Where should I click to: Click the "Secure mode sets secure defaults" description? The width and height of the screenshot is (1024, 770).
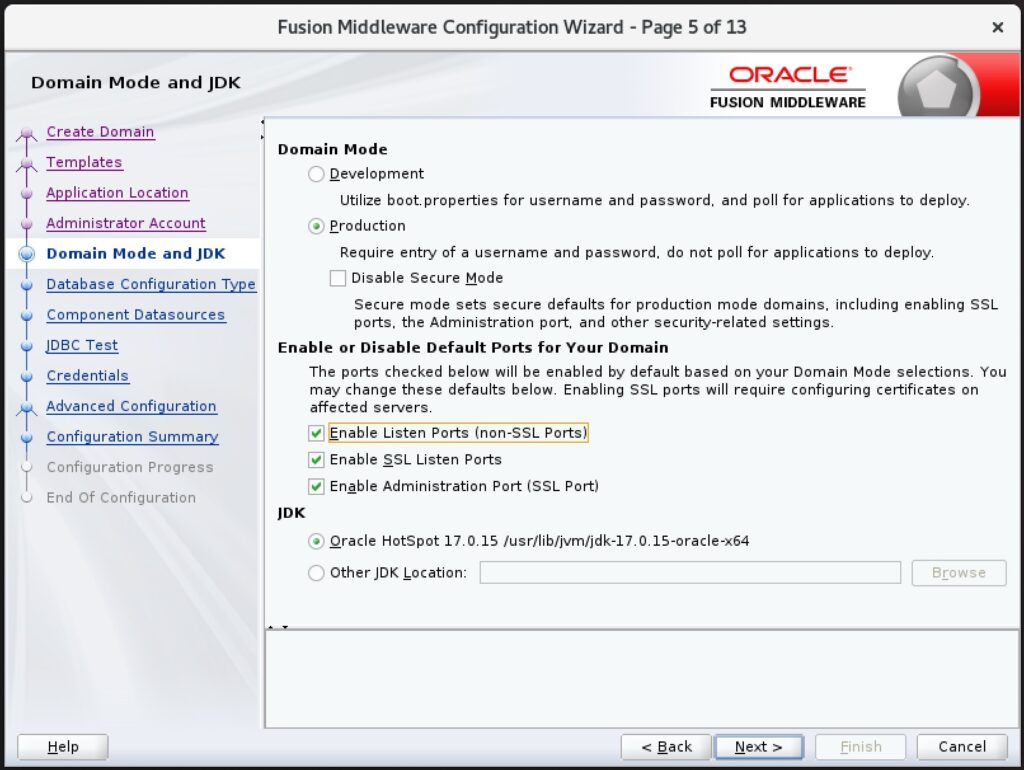click(676, 313)
